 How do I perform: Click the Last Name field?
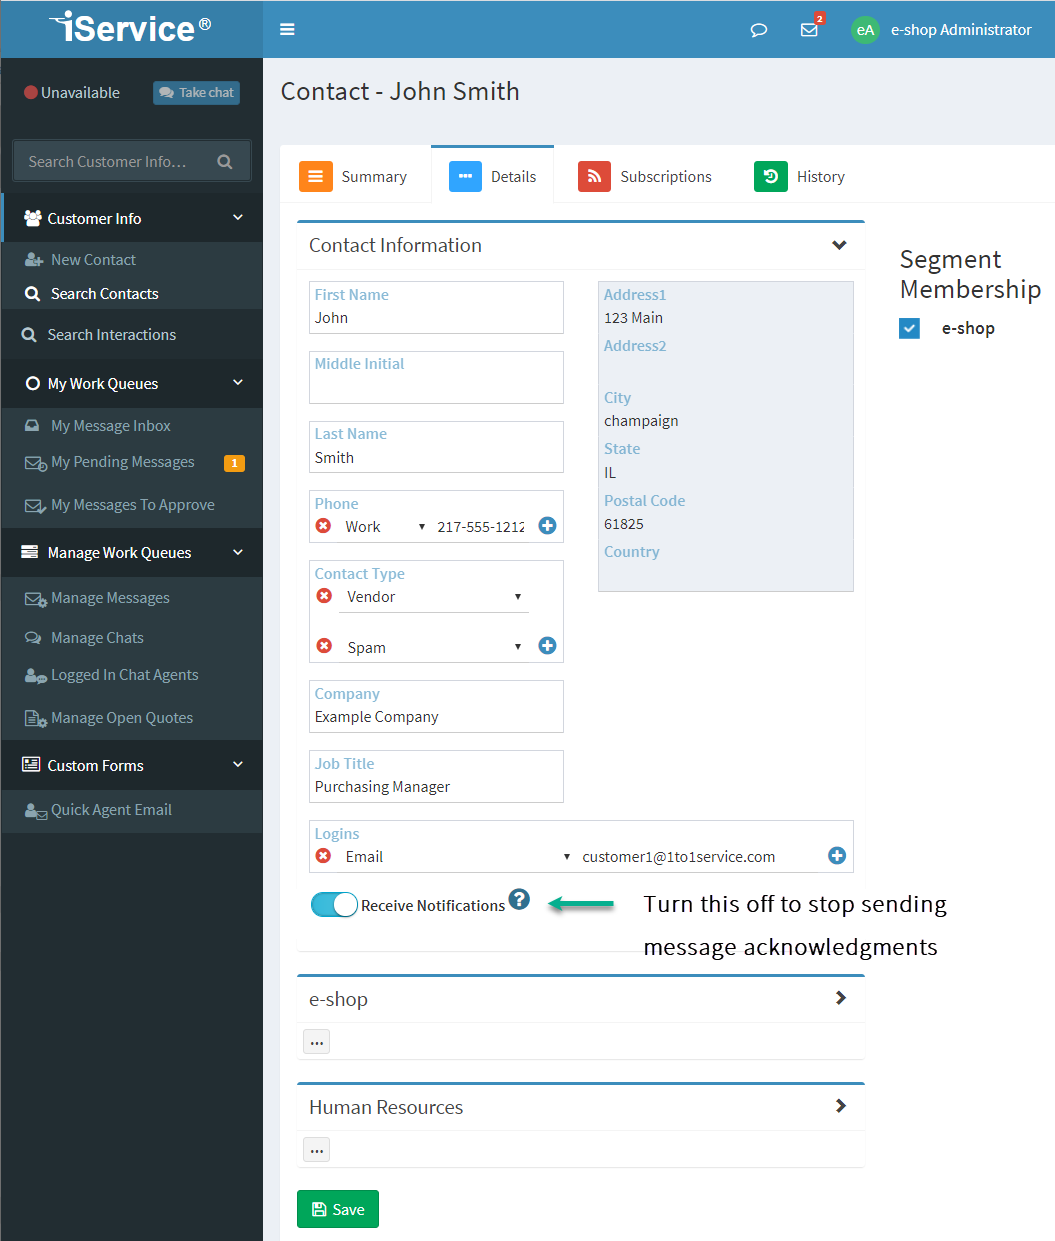coord(436,447)
